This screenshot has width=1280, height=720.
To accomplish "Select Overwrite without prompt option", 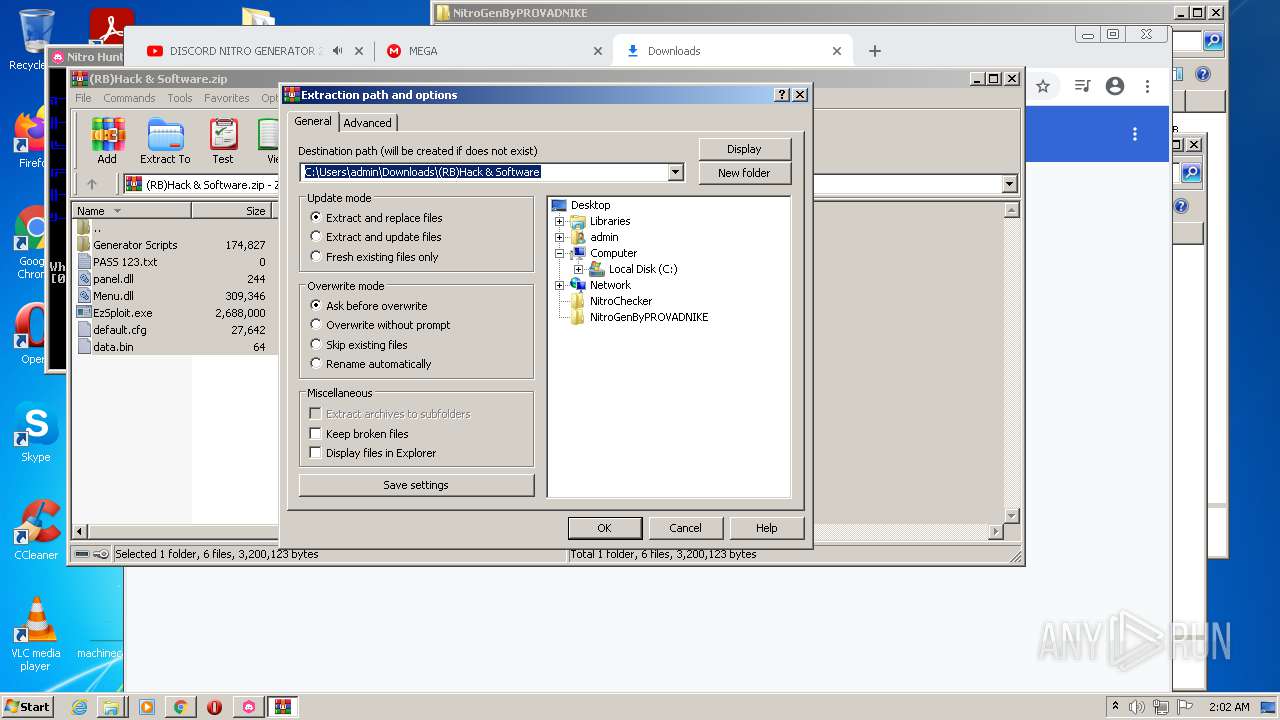I will coord(316,325).
